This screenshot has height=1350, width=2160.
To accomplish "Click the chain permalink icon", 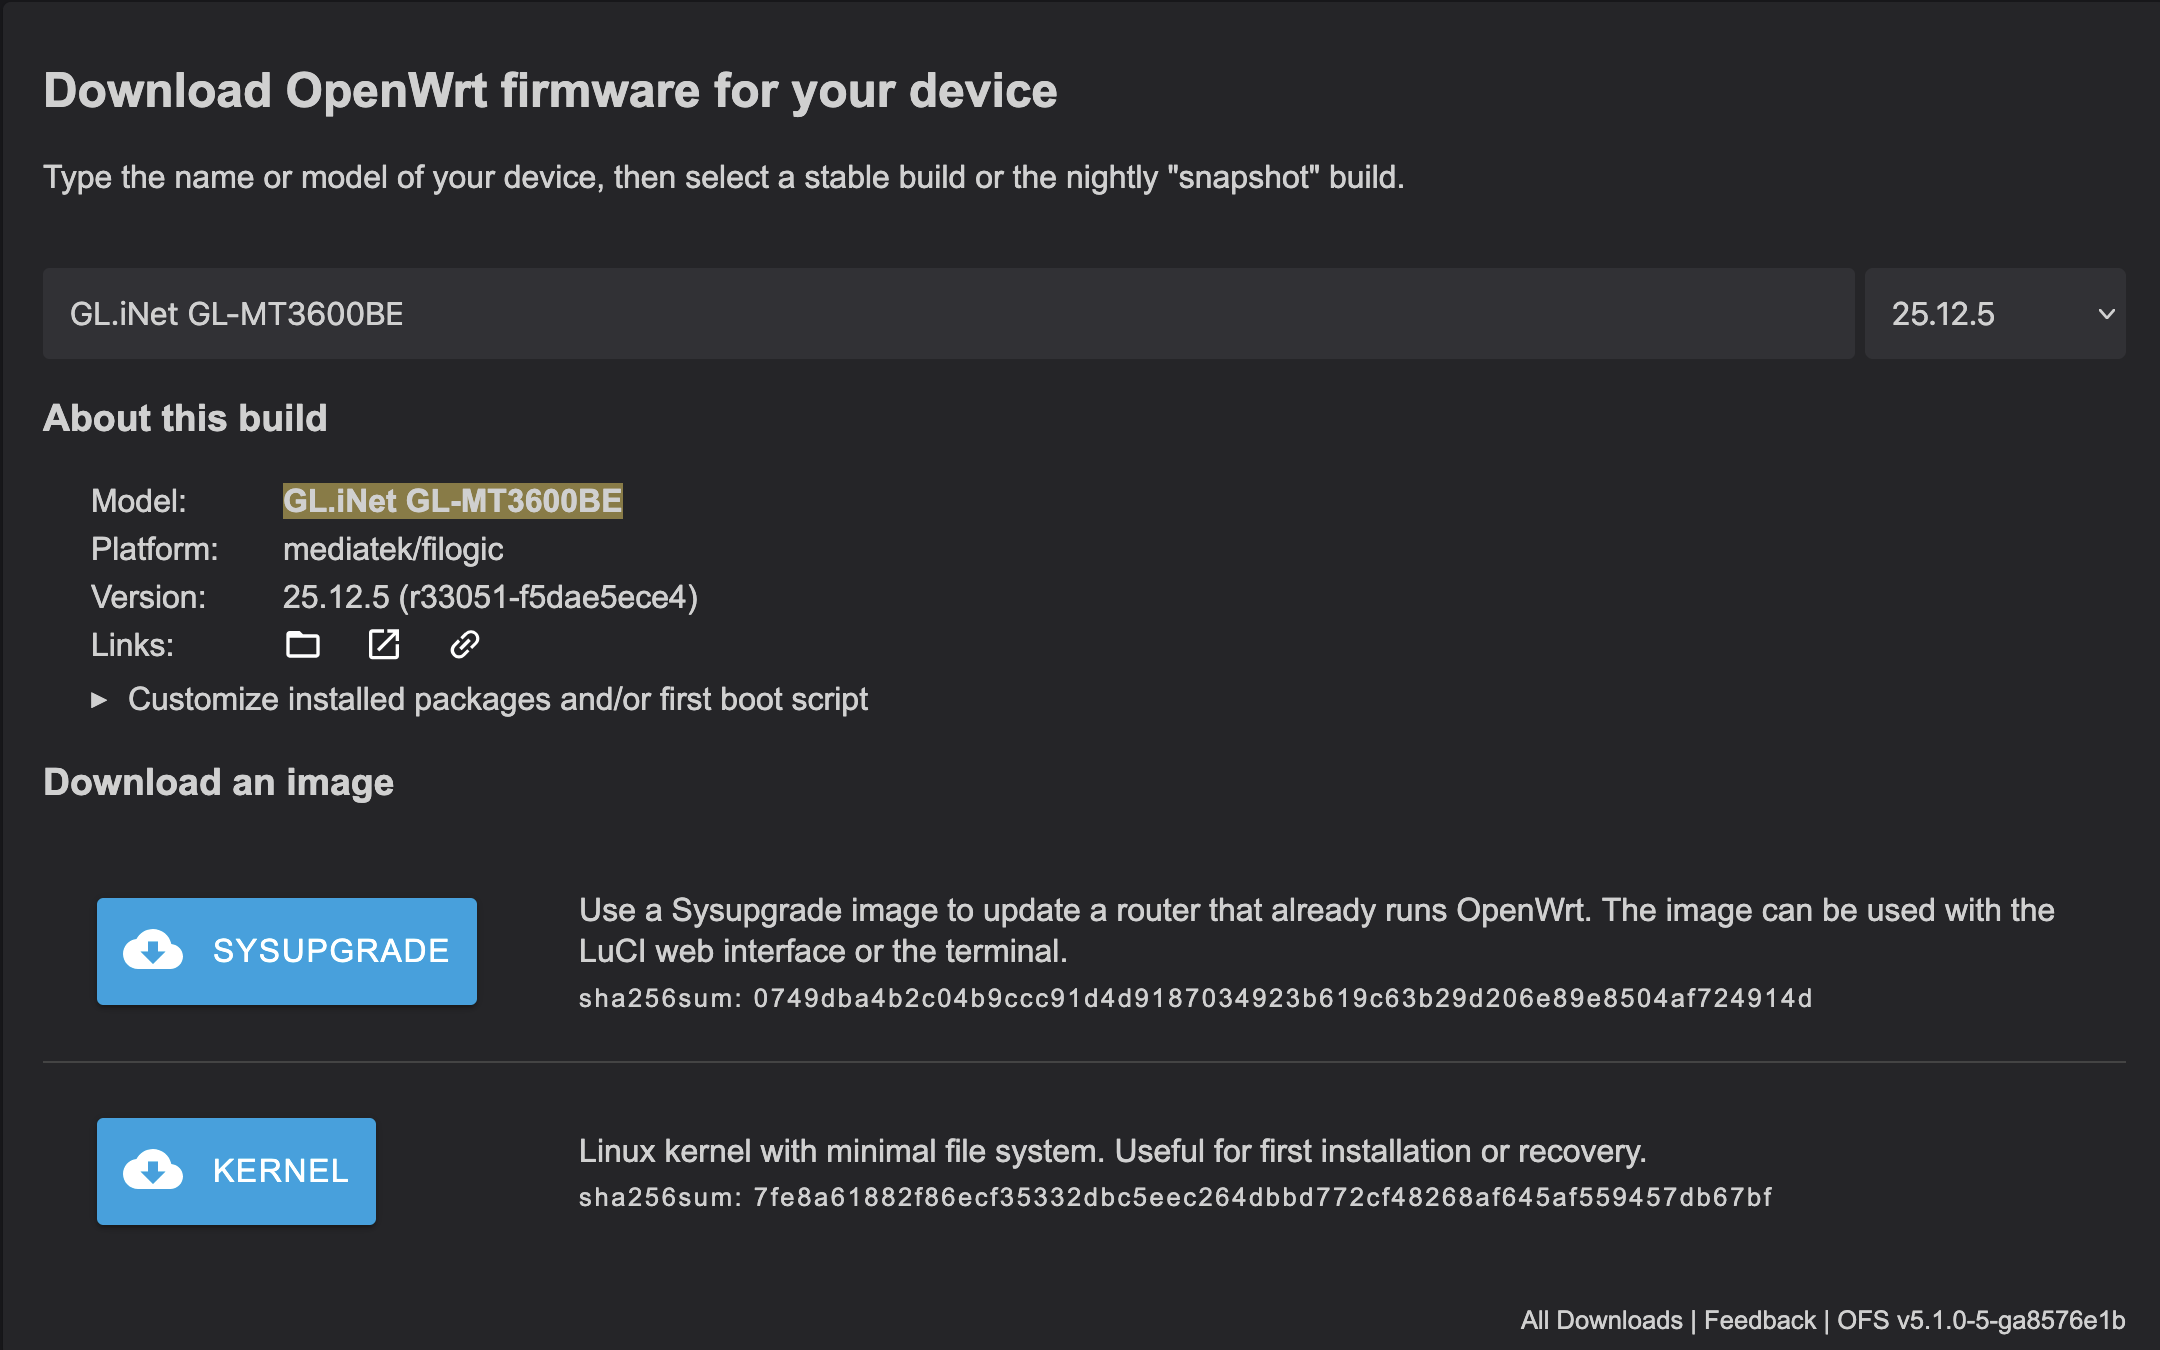I will (465, 645).
